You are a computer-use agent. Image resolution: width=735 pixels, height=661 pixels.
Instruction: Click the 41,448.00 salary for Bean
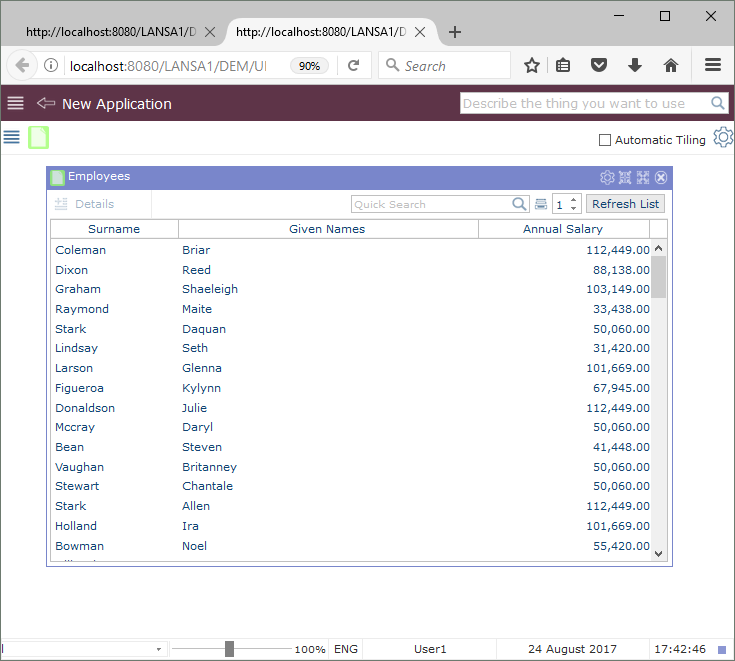coord(621,447)
